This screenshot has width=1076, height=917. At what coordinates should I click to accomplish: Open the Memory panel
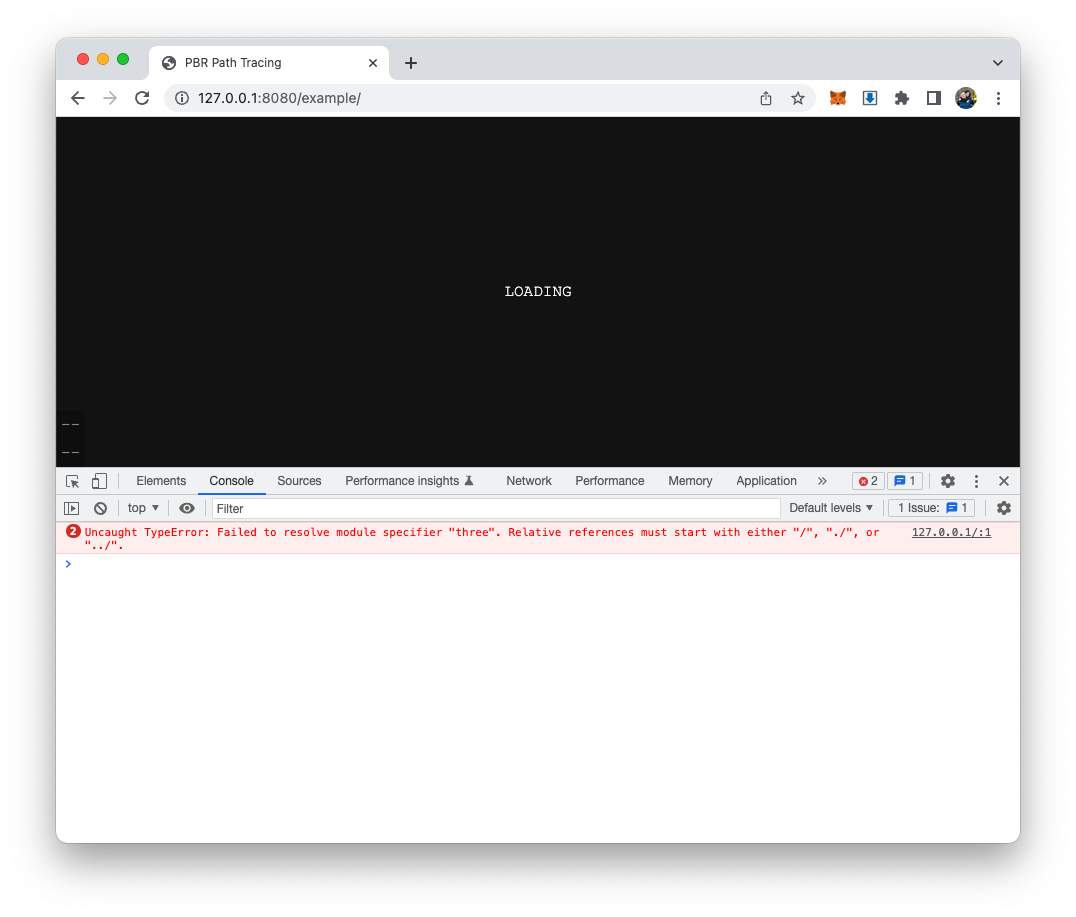(x=690, y=481)
